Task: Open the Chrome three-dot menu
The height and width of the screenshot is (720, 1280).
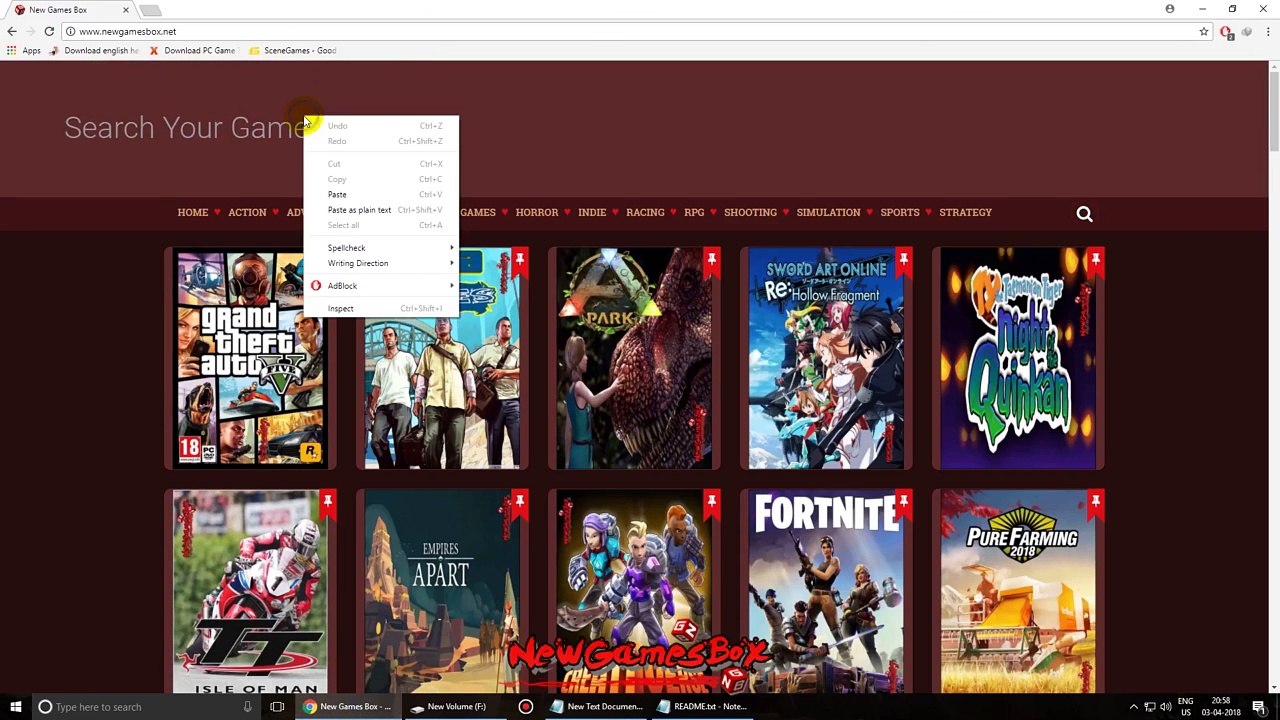Action: 1268,32
